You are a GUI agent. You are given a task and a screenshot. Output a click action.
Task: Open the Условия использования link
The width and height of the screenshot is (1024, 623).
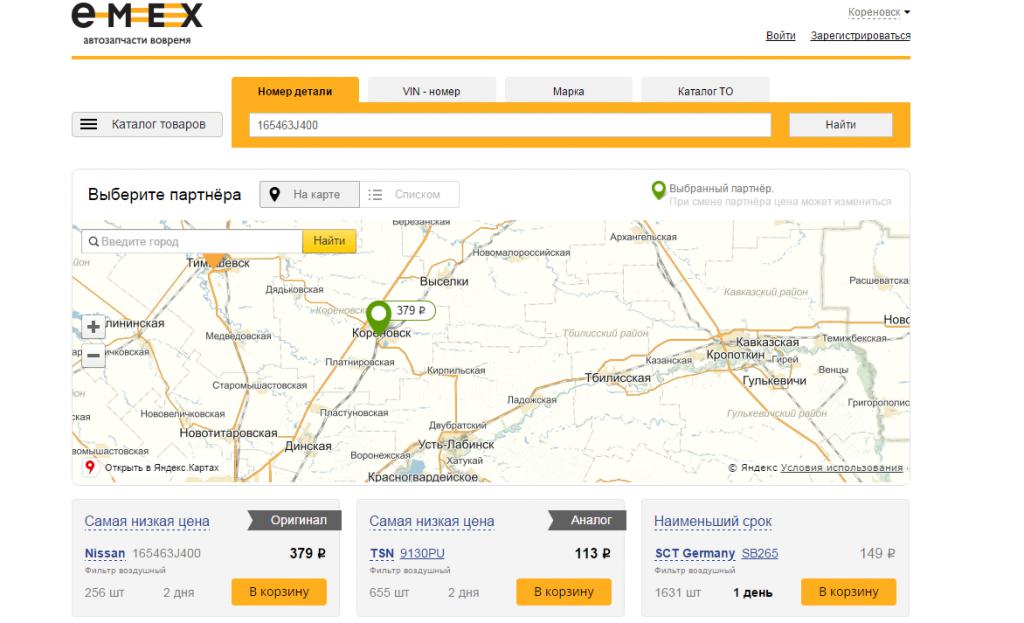click(x=842, y=468)
